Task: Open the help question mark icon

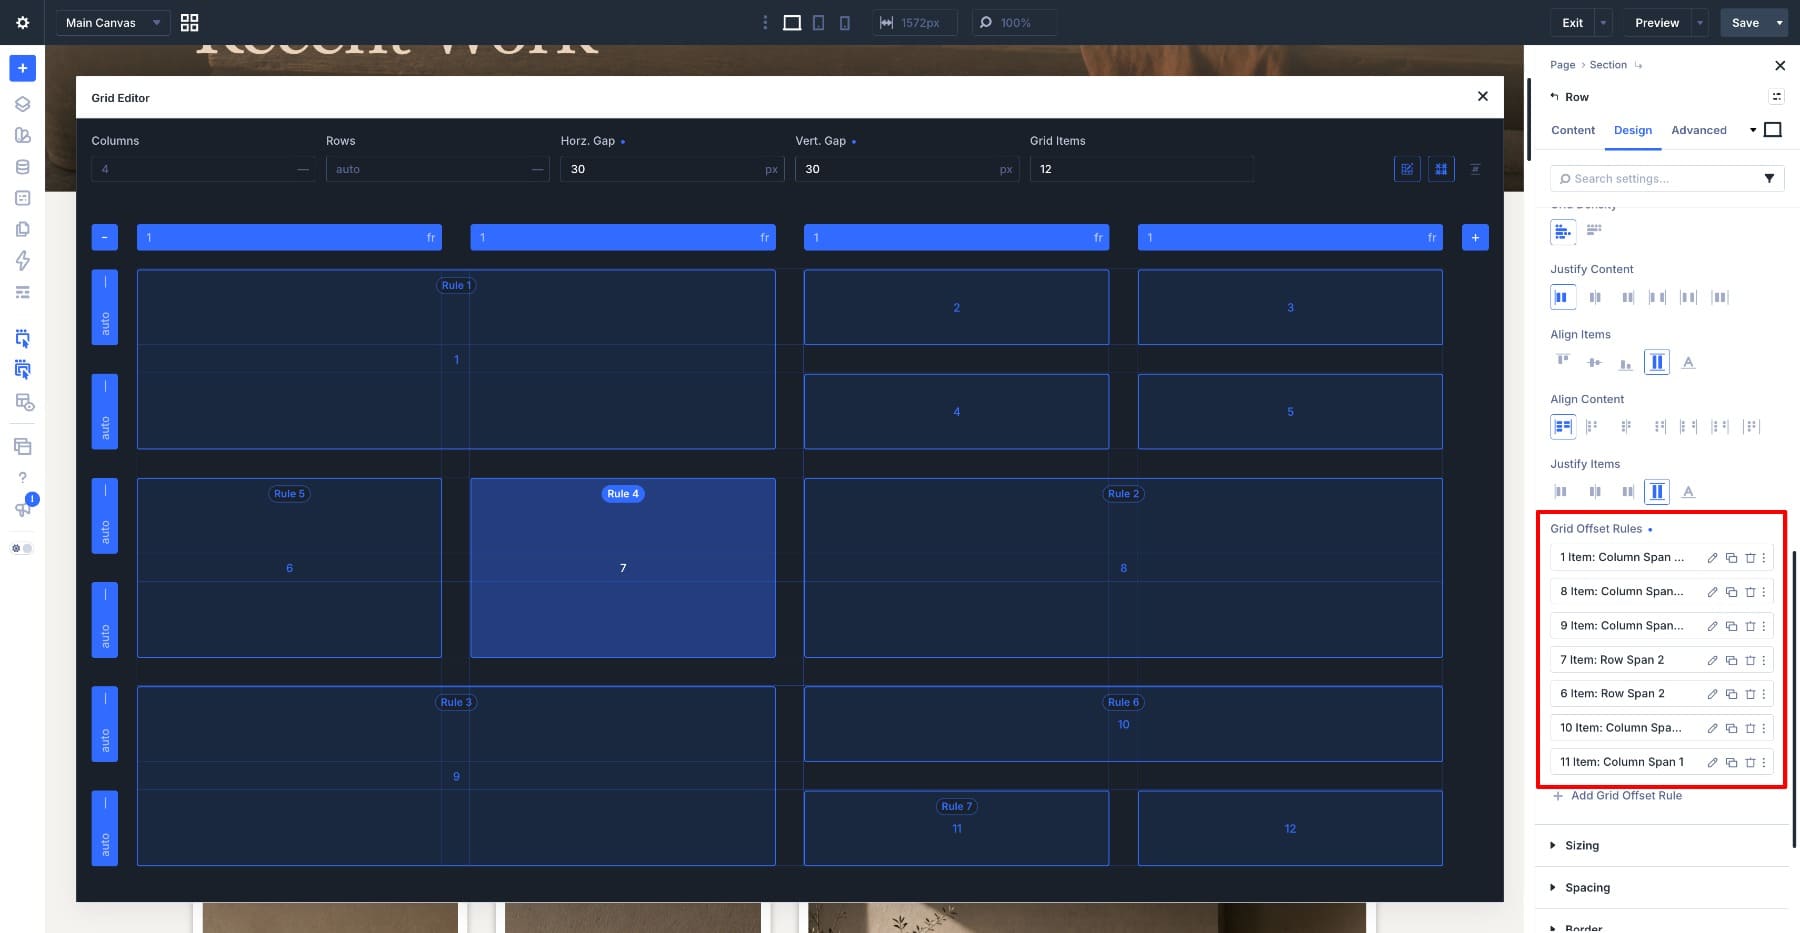Action: pos(22,477)
